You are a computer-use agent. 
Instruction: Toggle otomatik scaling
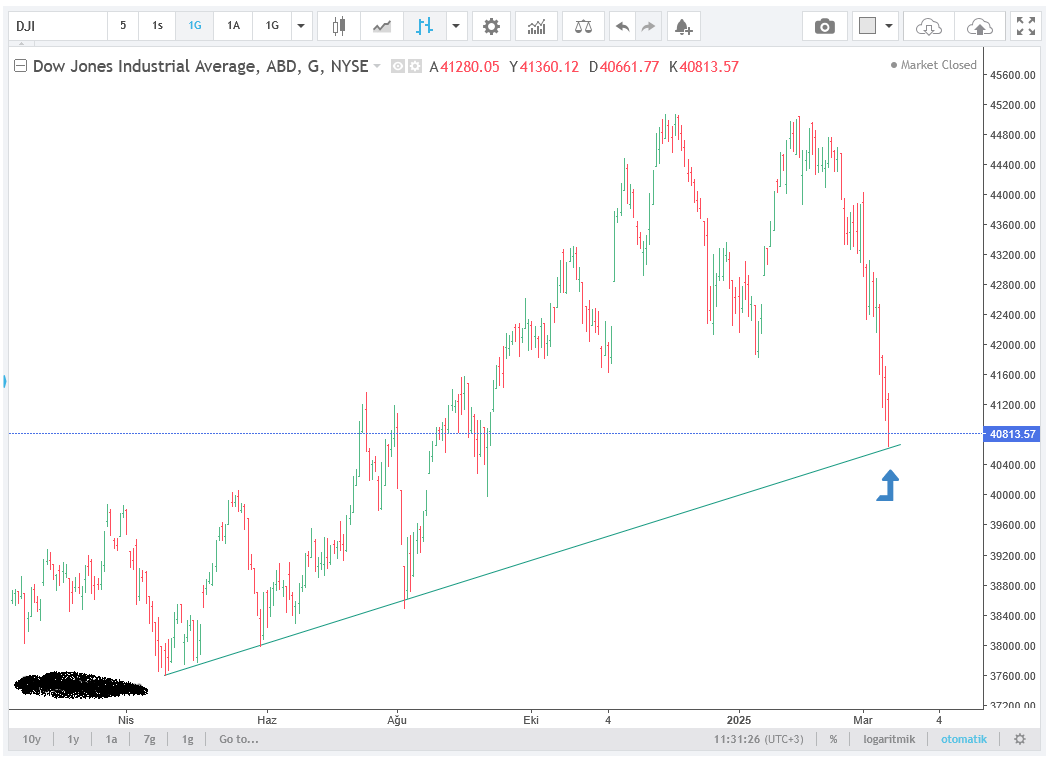(963, 739)
